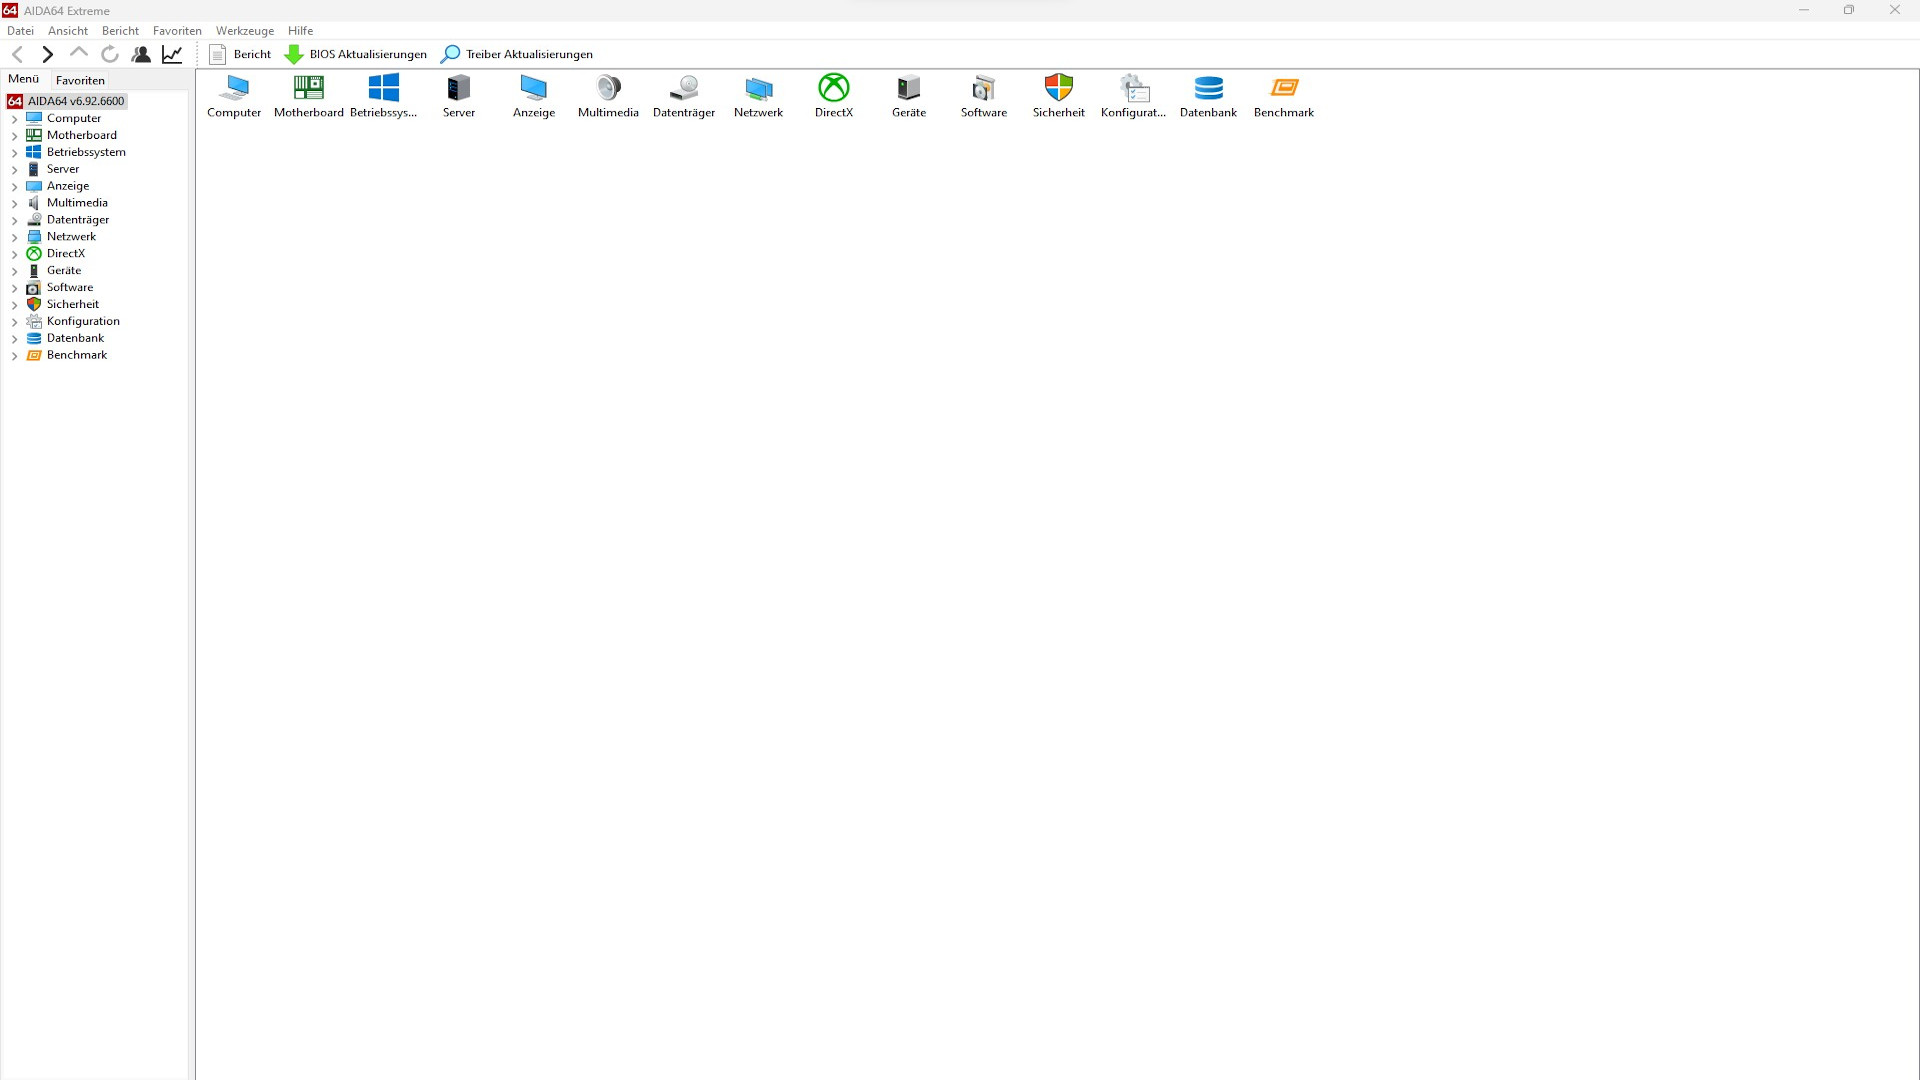Click the user profile toolbar icon
The height and width of the screenshot is (1080, 1920).
tap(141, 54)
